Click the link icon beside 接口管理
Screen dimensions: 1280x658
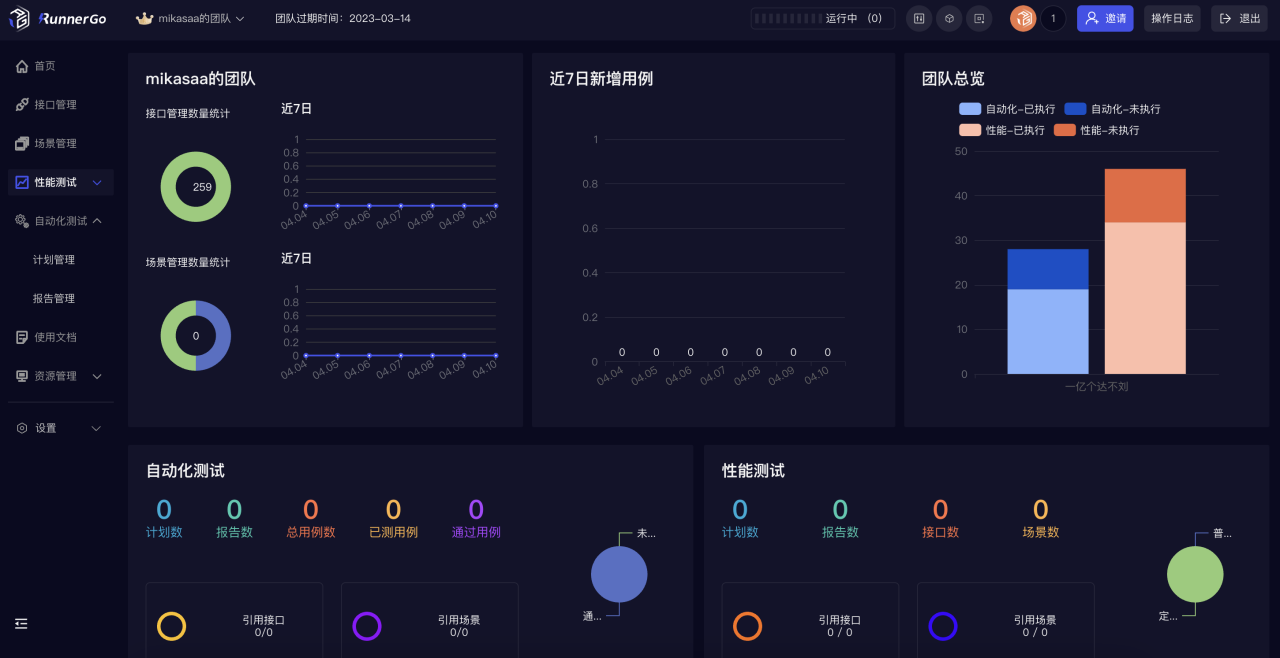click(x=22, y=105)
